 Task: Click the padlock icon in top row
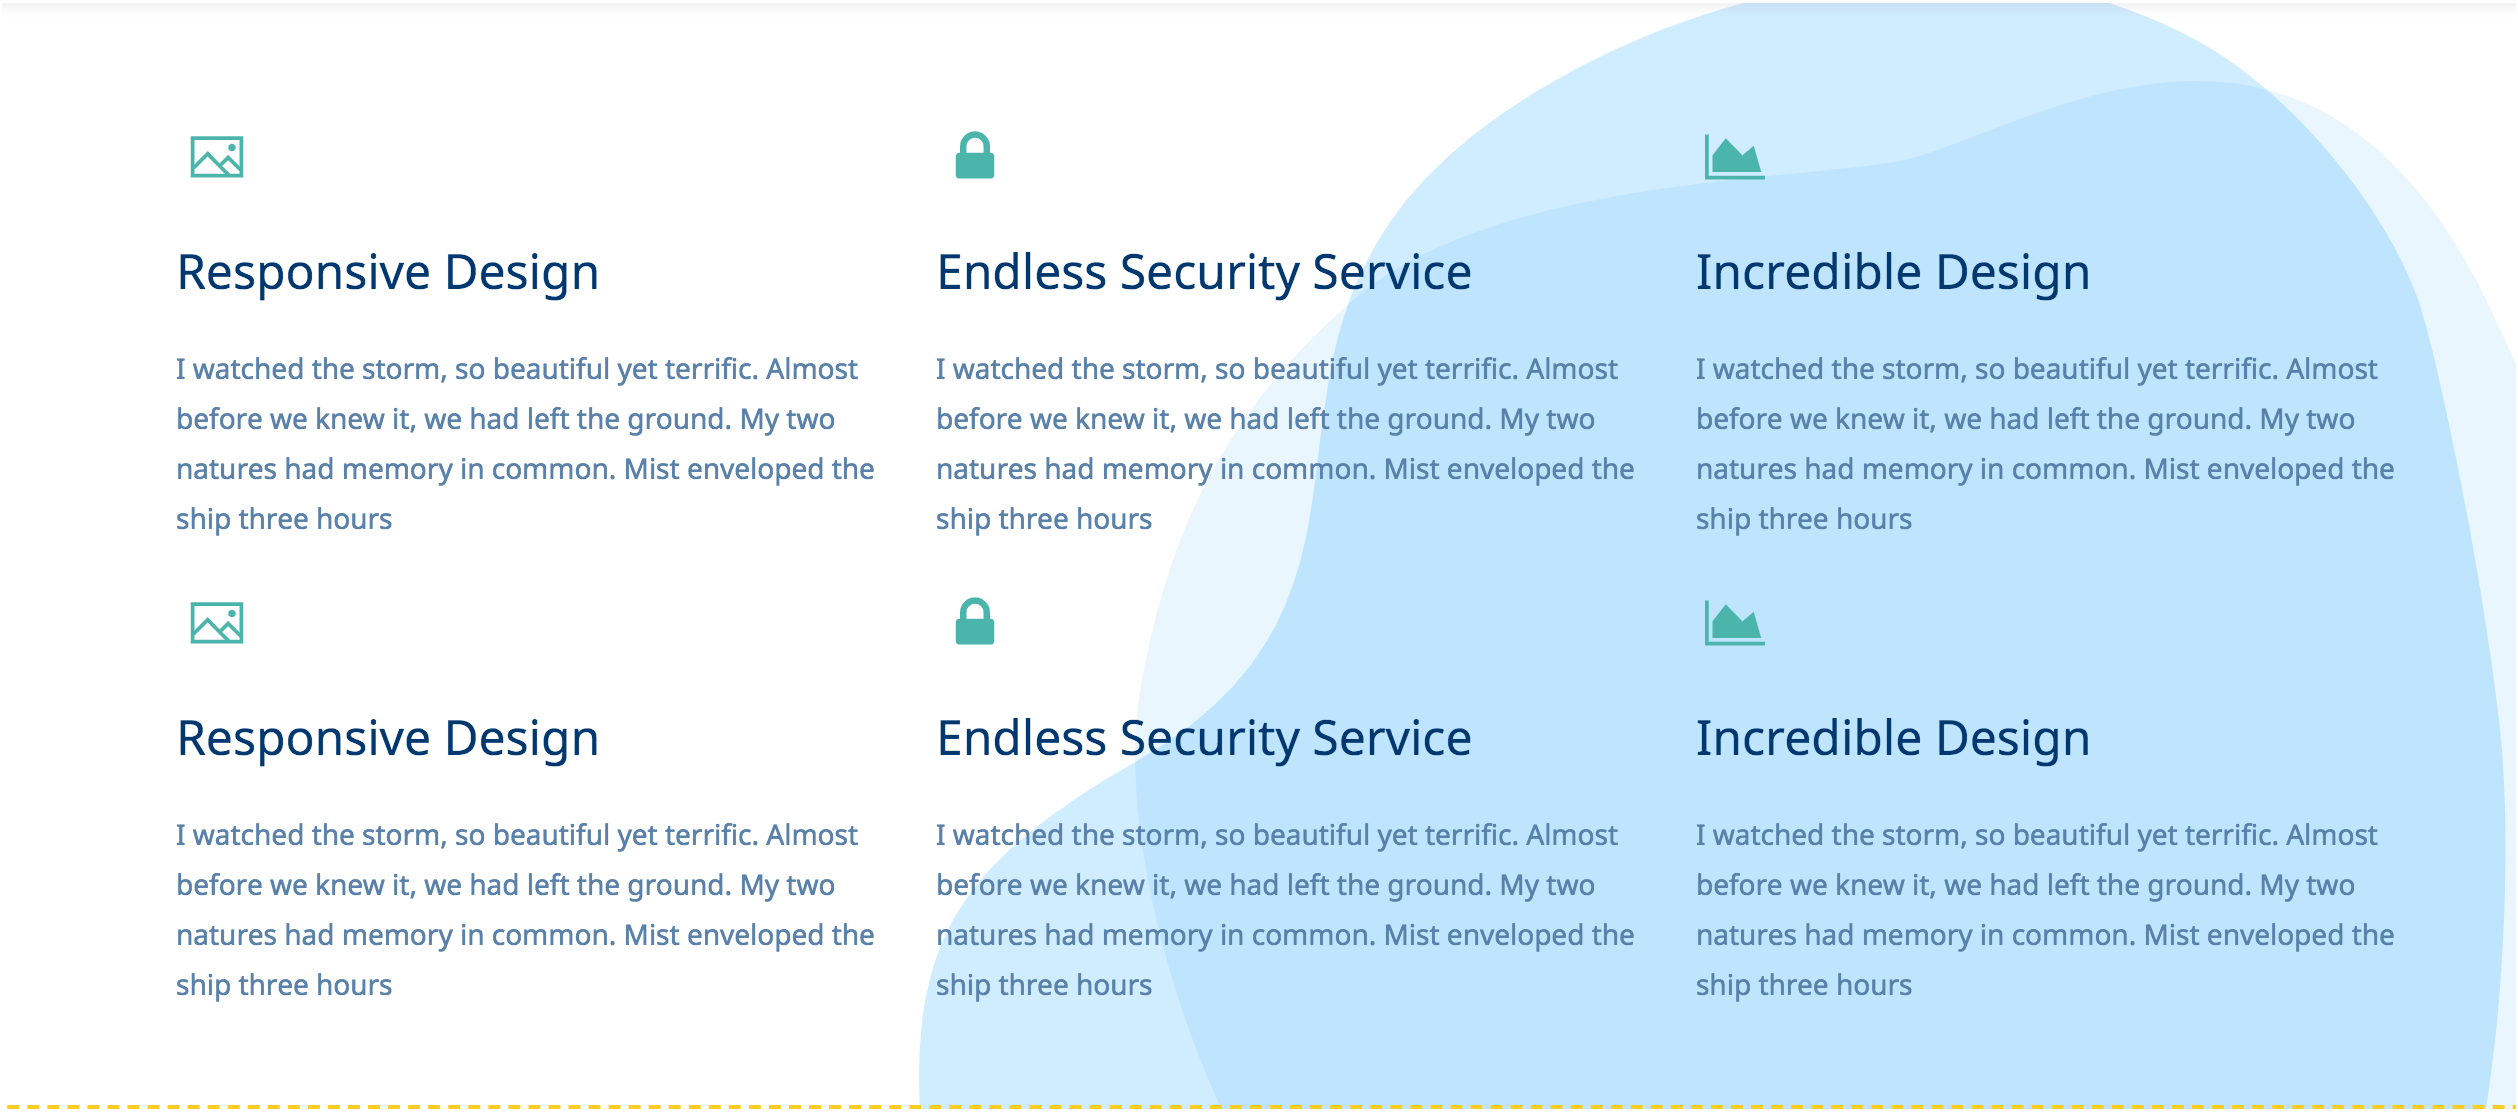975,155
